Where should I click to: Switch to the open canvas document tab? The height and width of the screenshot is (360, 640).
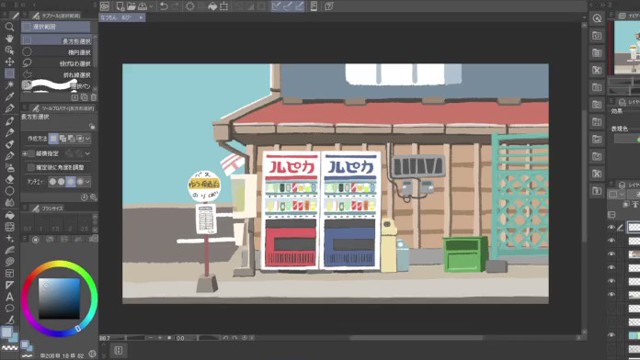pyautogui.click(x=122, y=18)
